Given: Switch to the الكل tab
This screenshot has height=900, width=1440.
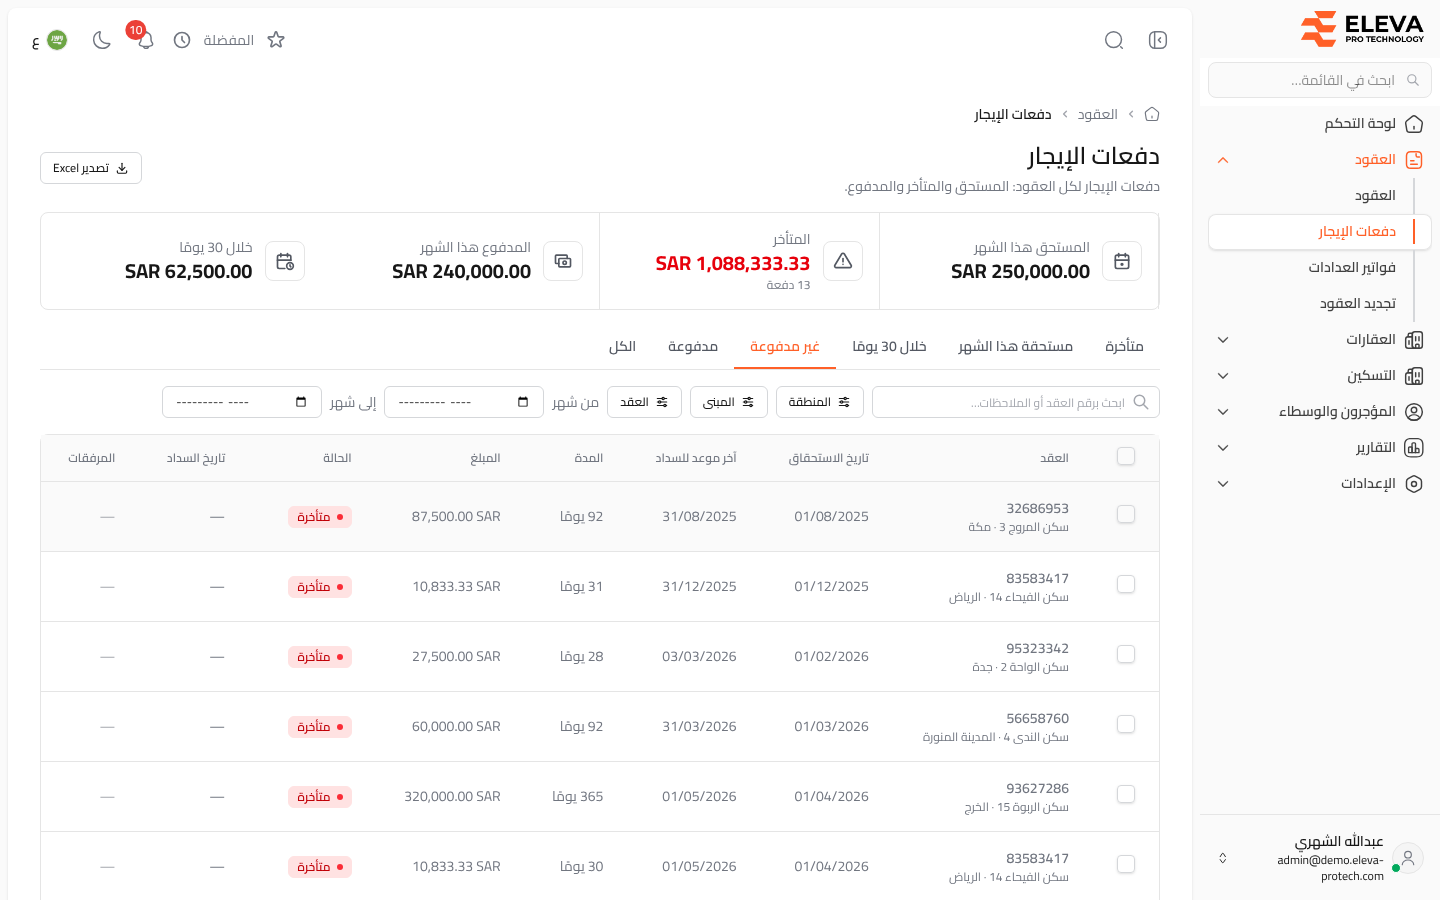Looking at the screenshot, I should point(622,346).
